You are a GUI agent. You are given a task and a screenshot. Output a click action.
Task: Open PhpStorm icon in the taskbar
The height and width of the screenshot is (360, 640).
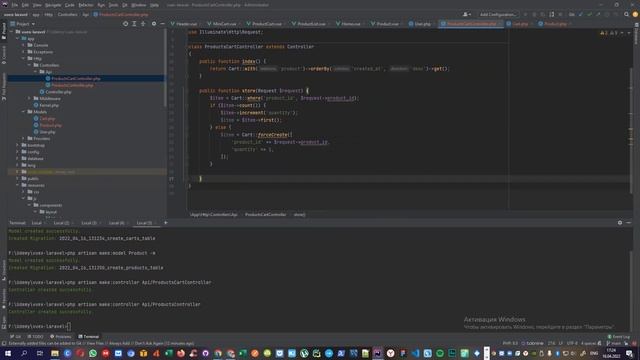click(378, 353)
